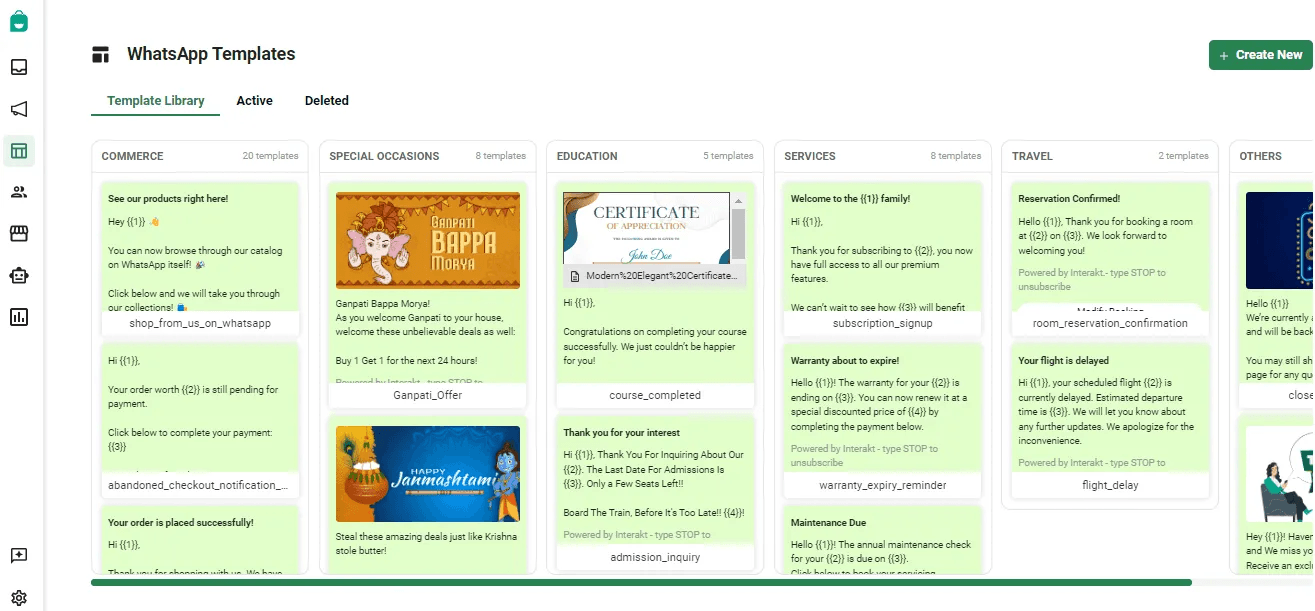
Task: Click the highlighted Templates grid icon
Action: (19, 150)
